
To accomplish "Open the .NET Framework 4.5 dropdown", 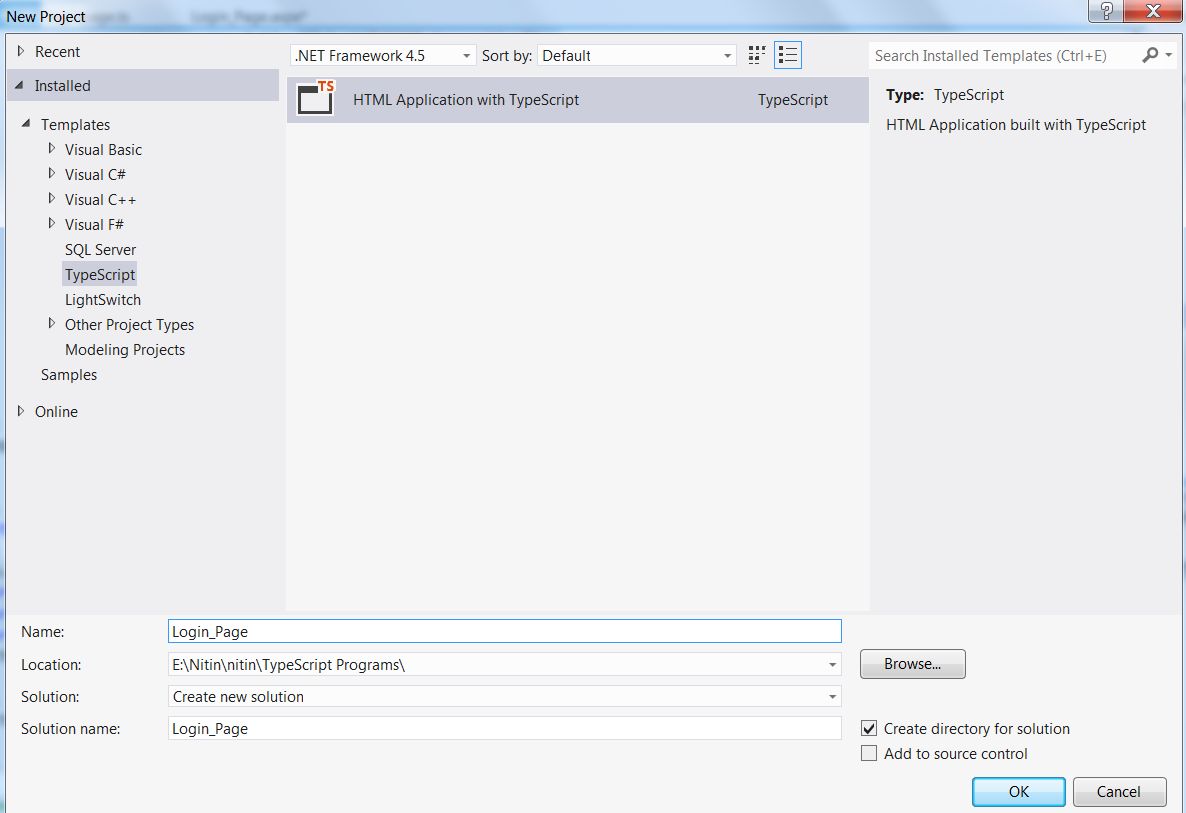I will click(x=383, y=55).
